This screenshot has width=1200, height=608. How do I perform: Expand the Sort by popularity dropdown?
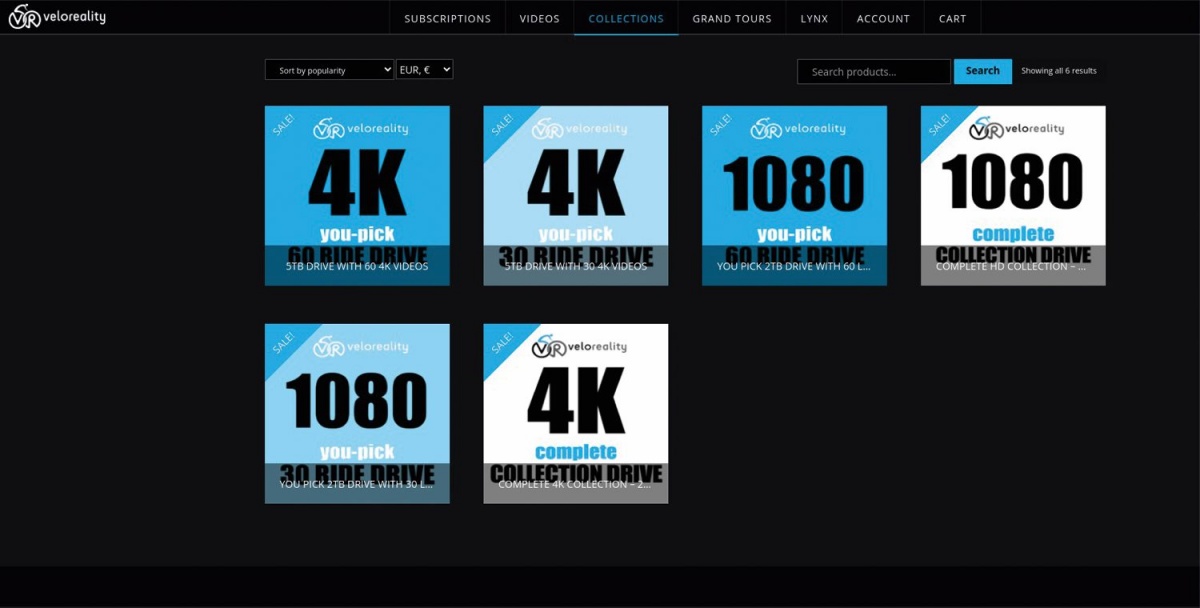pos(329,70)
